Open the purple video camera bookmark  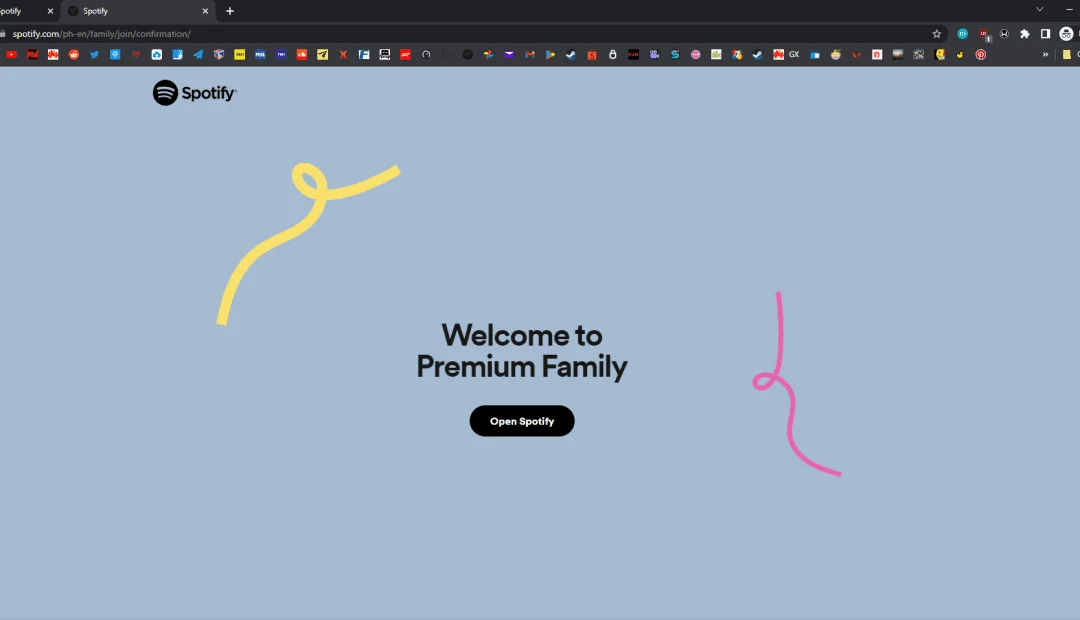654,54
